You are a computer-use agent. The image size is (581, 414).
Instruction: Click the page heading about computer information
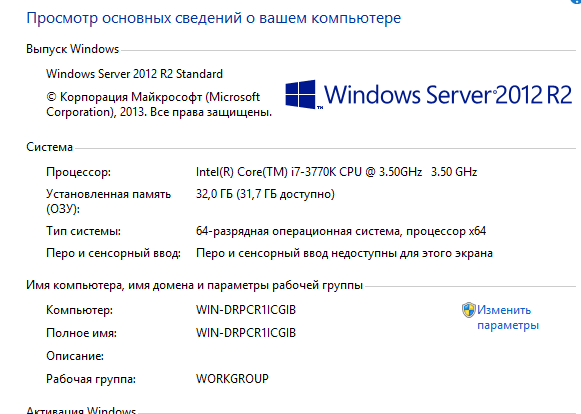point(213,18)
